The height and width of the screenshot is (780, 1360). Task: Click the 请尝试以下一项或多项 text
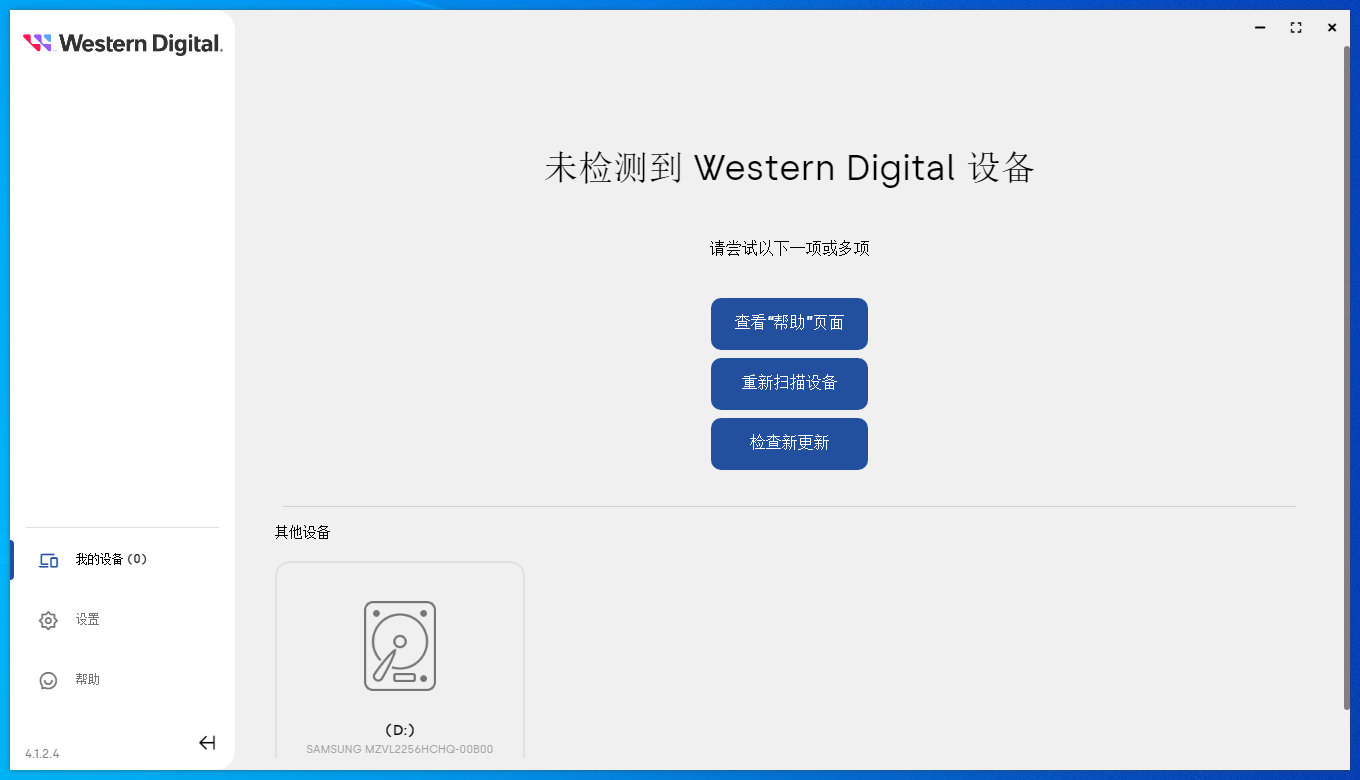coord(789,248)
